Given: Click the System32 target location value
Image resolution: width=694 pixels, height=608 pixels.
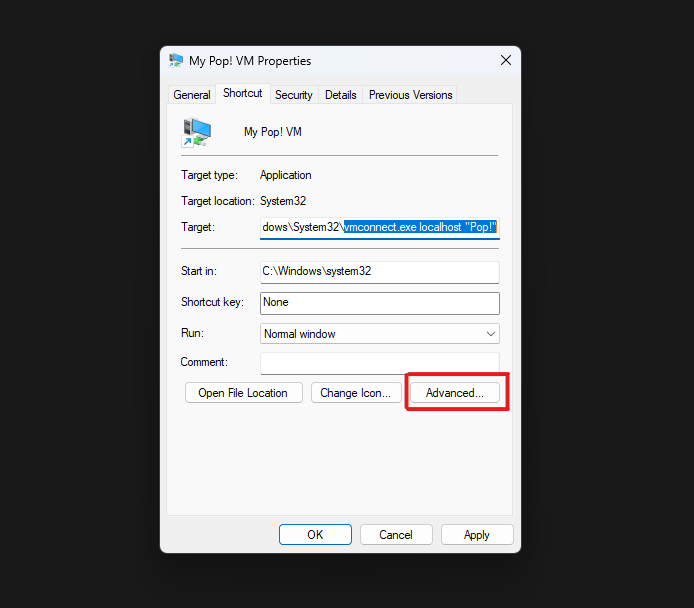Looking at the screenshot, I should click(283, 201).
